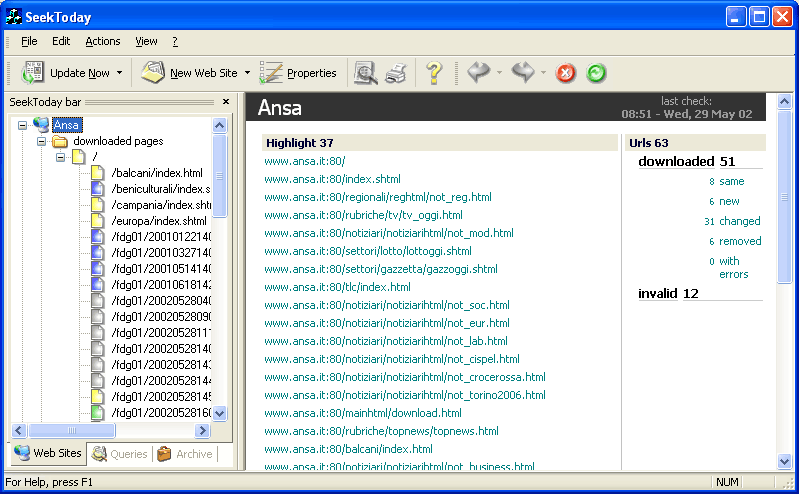Viewport: 799px width, 494px height.
Task: Open the File menu
Action: coord(29,41)
